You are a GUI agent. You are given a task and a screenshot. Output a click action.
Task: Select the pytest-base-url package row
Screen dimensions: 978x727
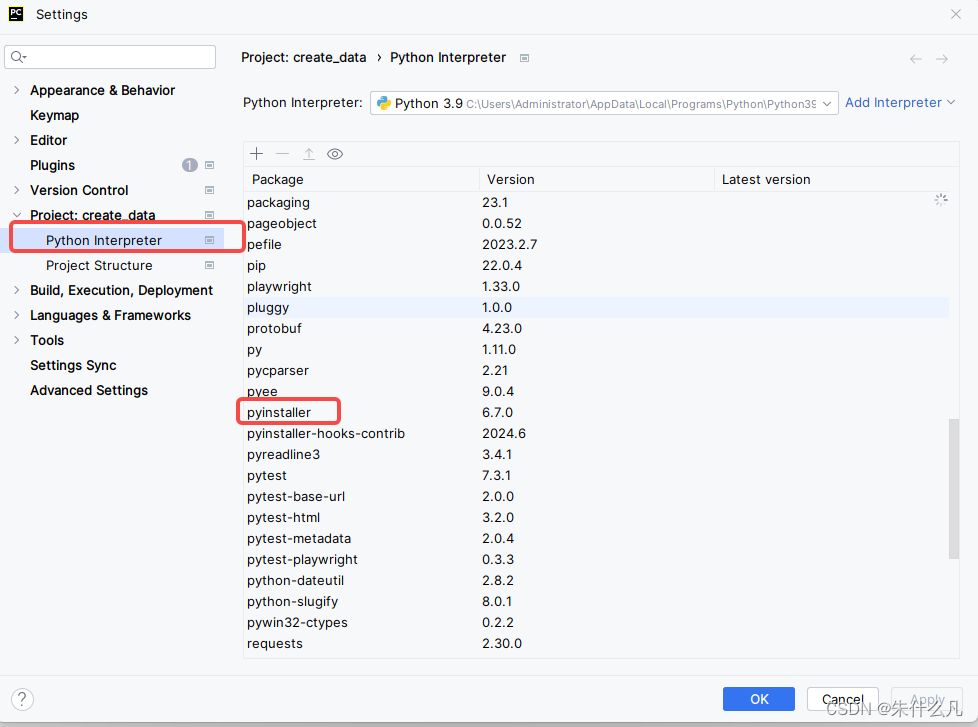click(596, 496)
